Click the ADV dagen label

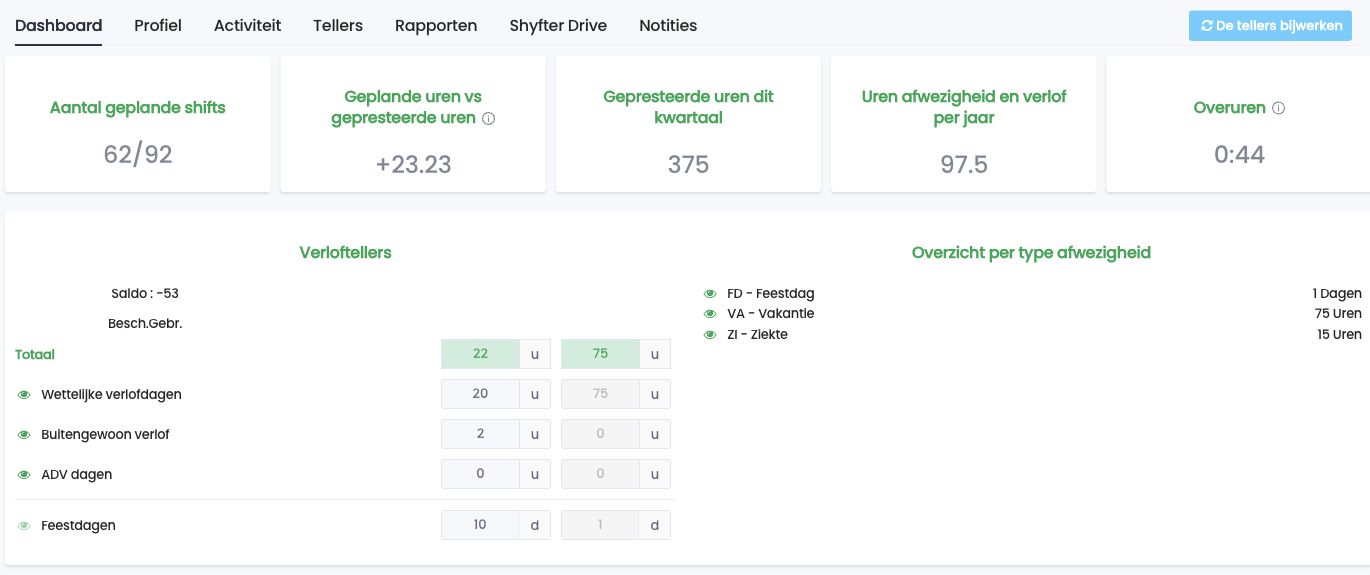76,475
